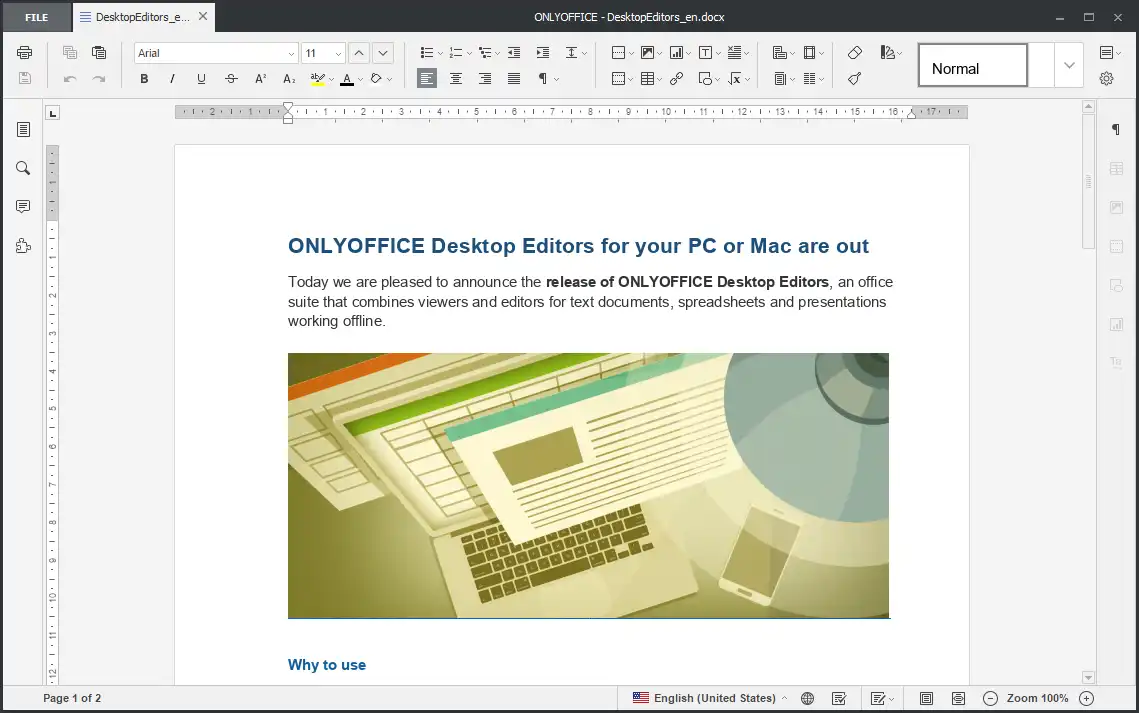Toggle nonprinting characters in toolbar
Image resolution: width=1139 pixels, height=713 pixels.
pyautogui.click(x=543, y=78)
